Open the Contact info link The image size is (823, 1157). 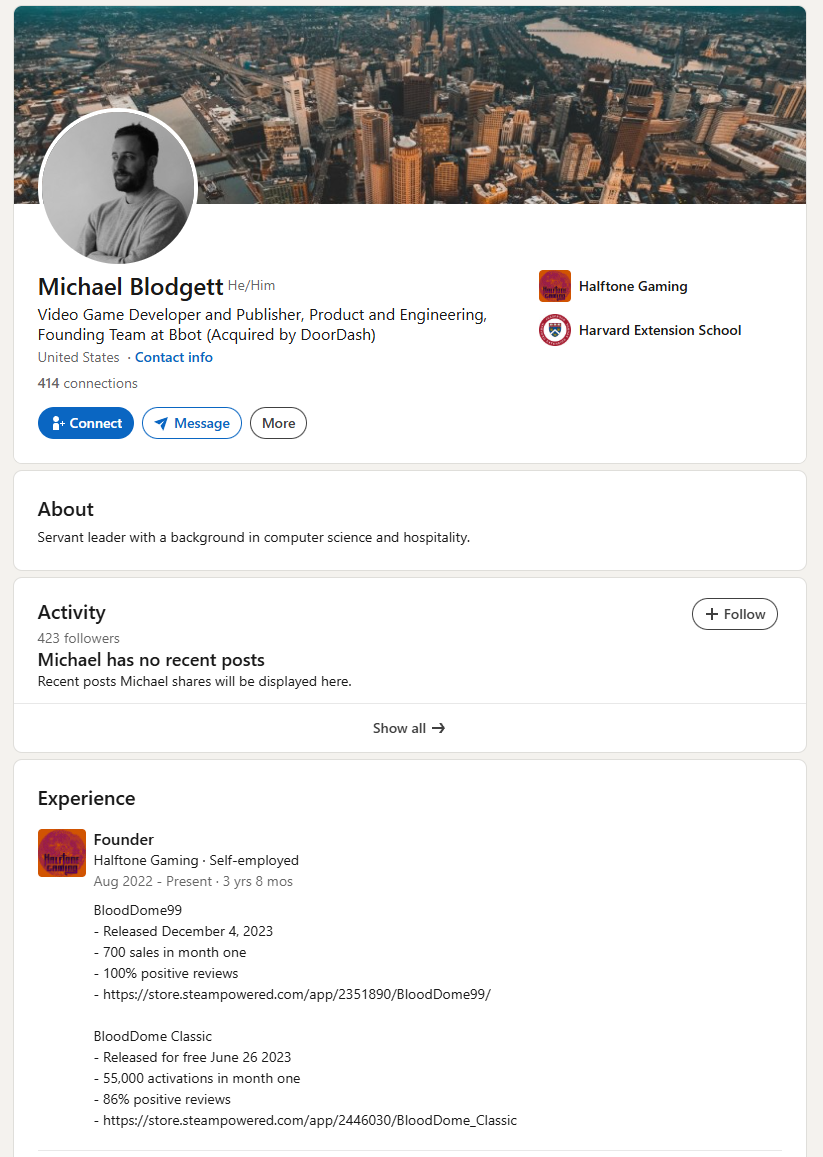click(x=174, y=357)
